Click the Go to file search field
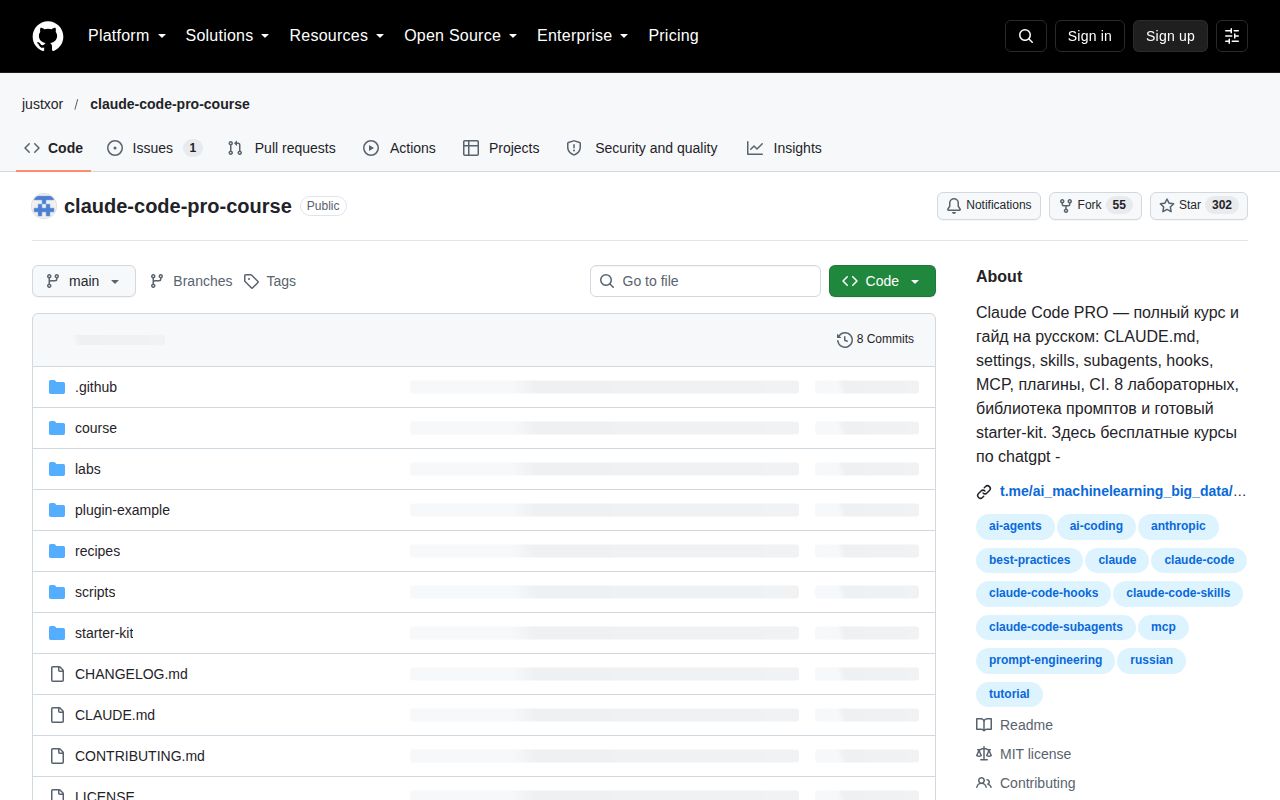Viewport: 1280px width, 800px height. click(x=705, y=281)
